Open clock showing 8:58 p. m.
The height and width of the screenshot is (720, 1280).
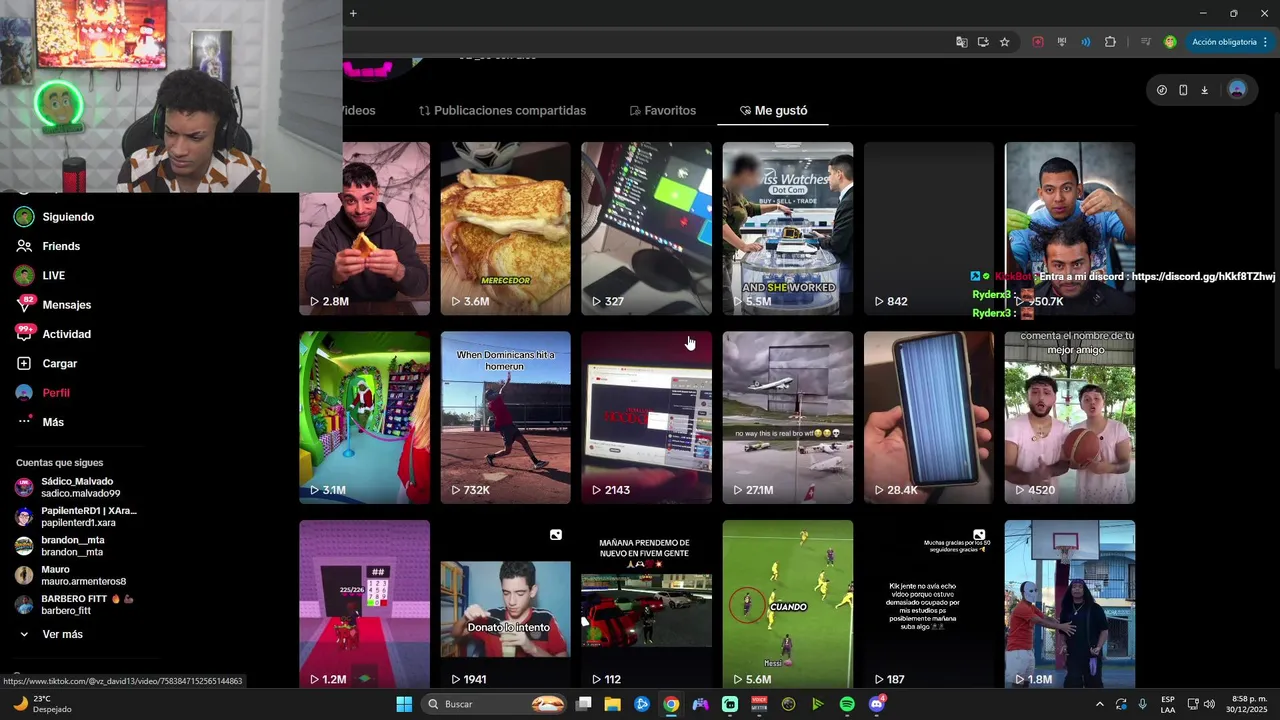tap(1249, 704)
